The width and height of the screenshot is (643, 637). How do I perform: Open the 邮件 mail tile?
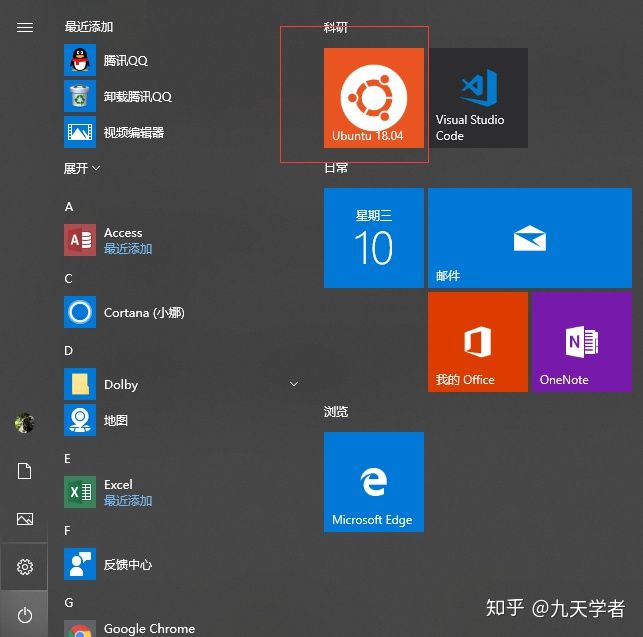coord(529,238)
